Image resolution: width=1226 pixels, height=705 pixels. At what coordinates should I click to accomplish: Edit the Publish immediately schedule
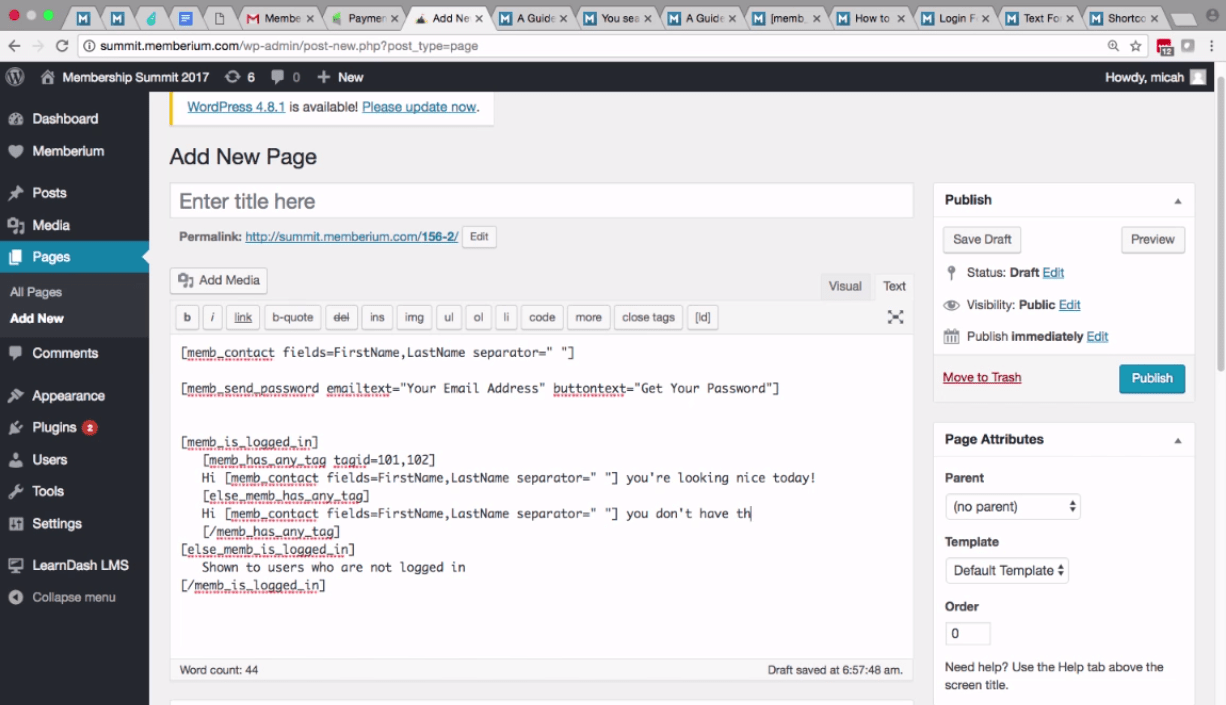1097,337
